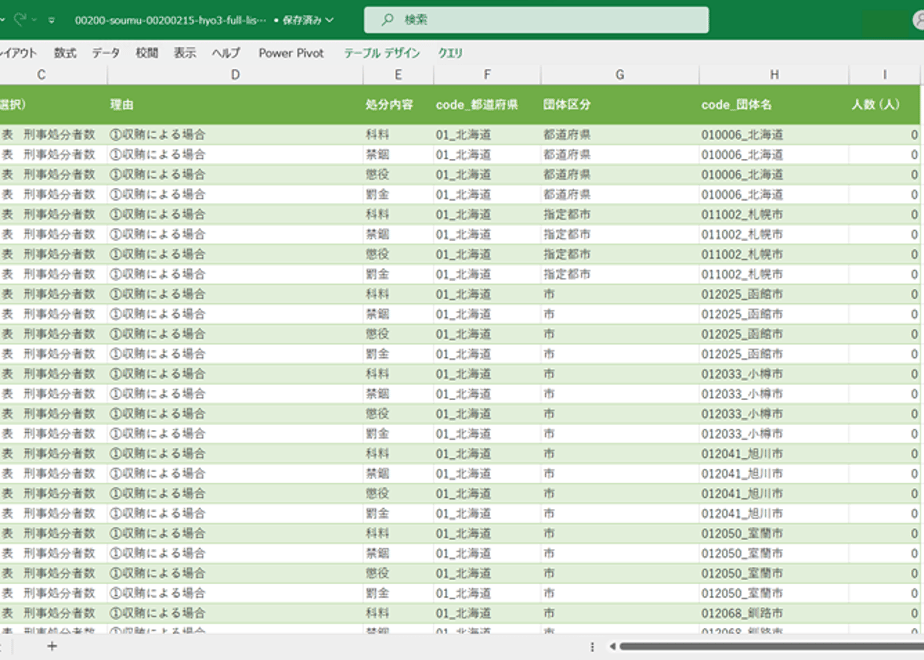Click the 団体区分 table header cell
The width and height of the screenshot is (924, 660).
click(620, 105)
